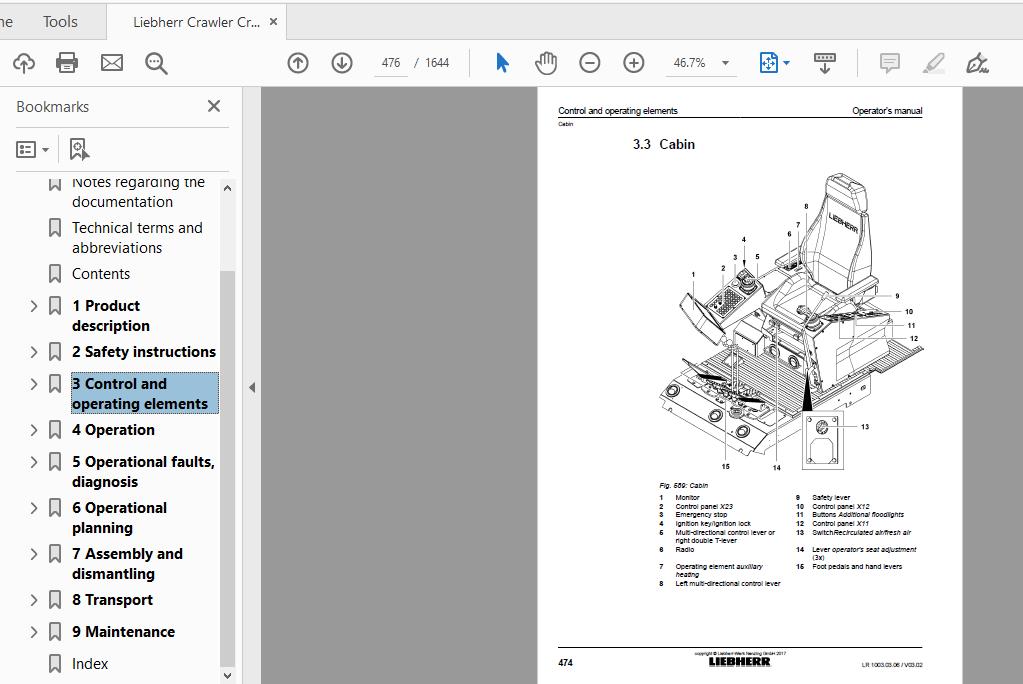Open the Contents bookmark

[x=100, y=273]
